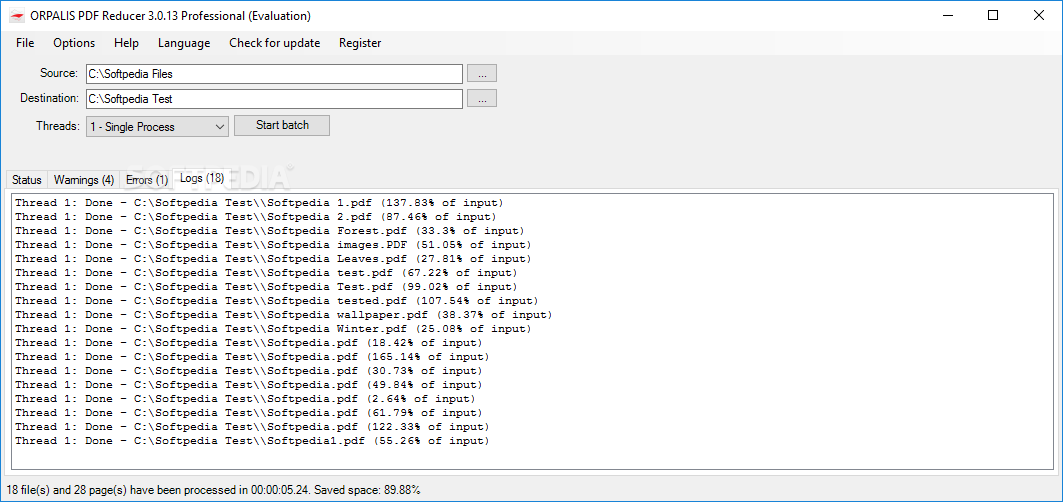Switch to the Errors (1) tab
1063x502 pixels.
point(147,180)
